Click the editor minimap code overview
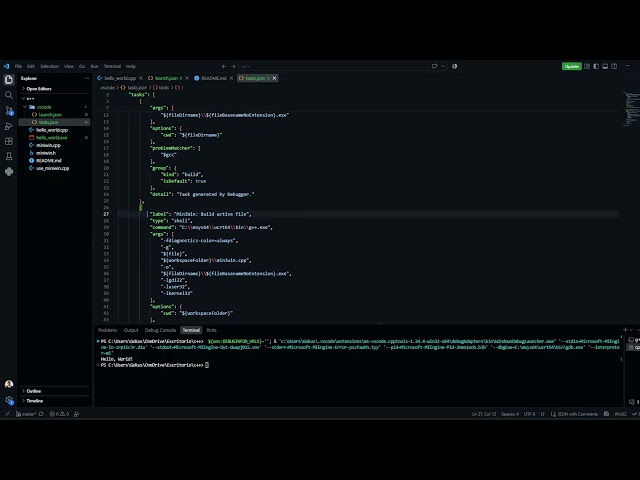The height and width of the screenshot is (480, 640). (x=631, y=109)
